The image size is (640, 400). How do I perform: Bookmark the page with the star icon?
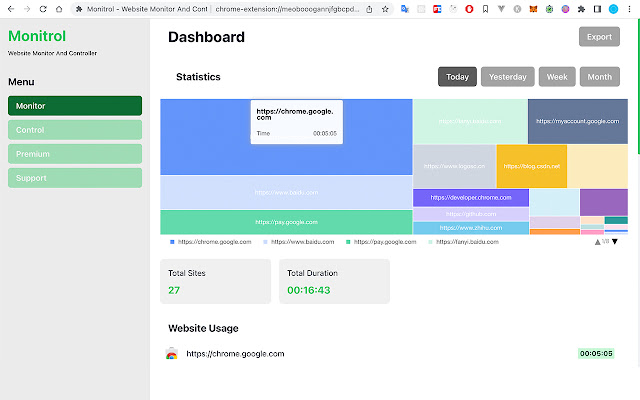(385, 9)
